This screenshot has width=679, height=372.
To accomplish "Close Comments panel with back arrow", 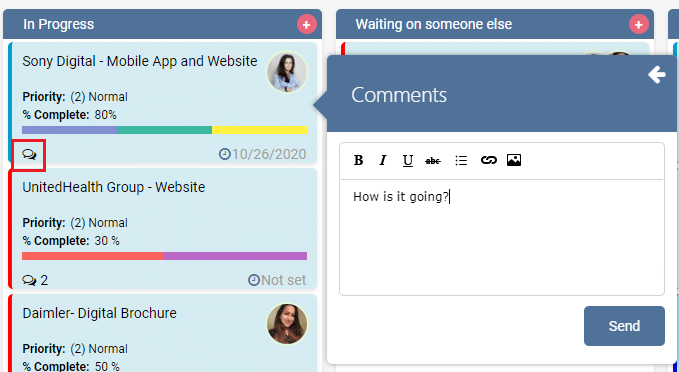I will (x=656, y=74).
